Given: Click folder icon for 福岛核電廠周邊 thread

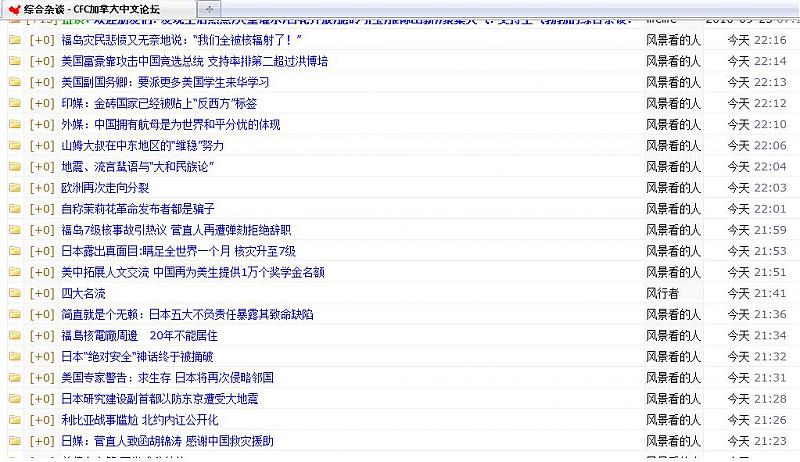Looking at the screenshot, I should click(15, 335).
